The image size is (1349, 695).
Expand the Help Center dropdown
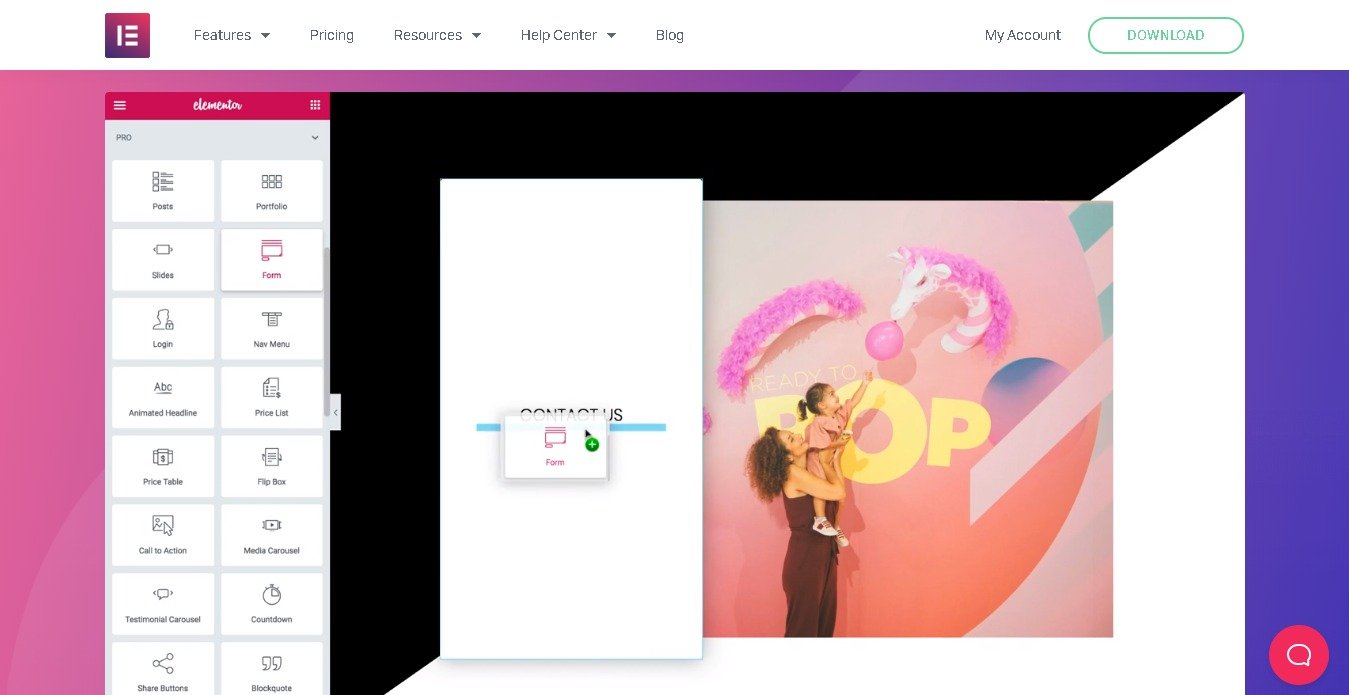pos(568,35)
